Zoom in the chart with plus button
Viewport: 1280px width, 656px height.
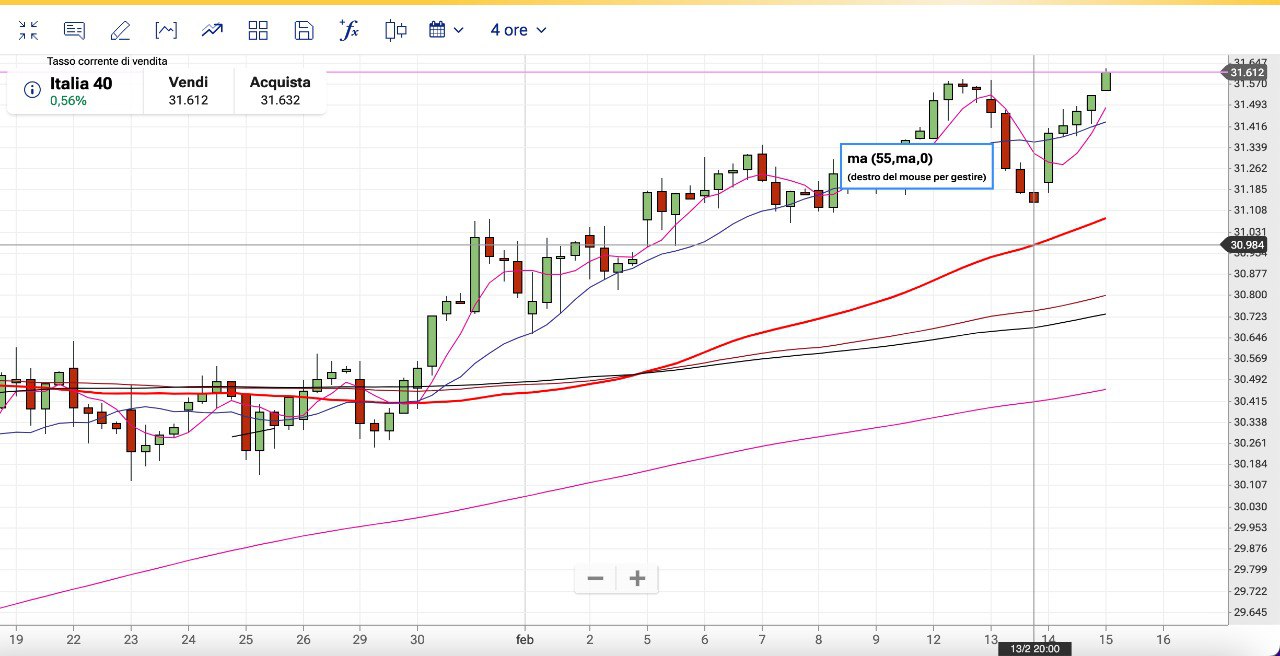(637, 578)
